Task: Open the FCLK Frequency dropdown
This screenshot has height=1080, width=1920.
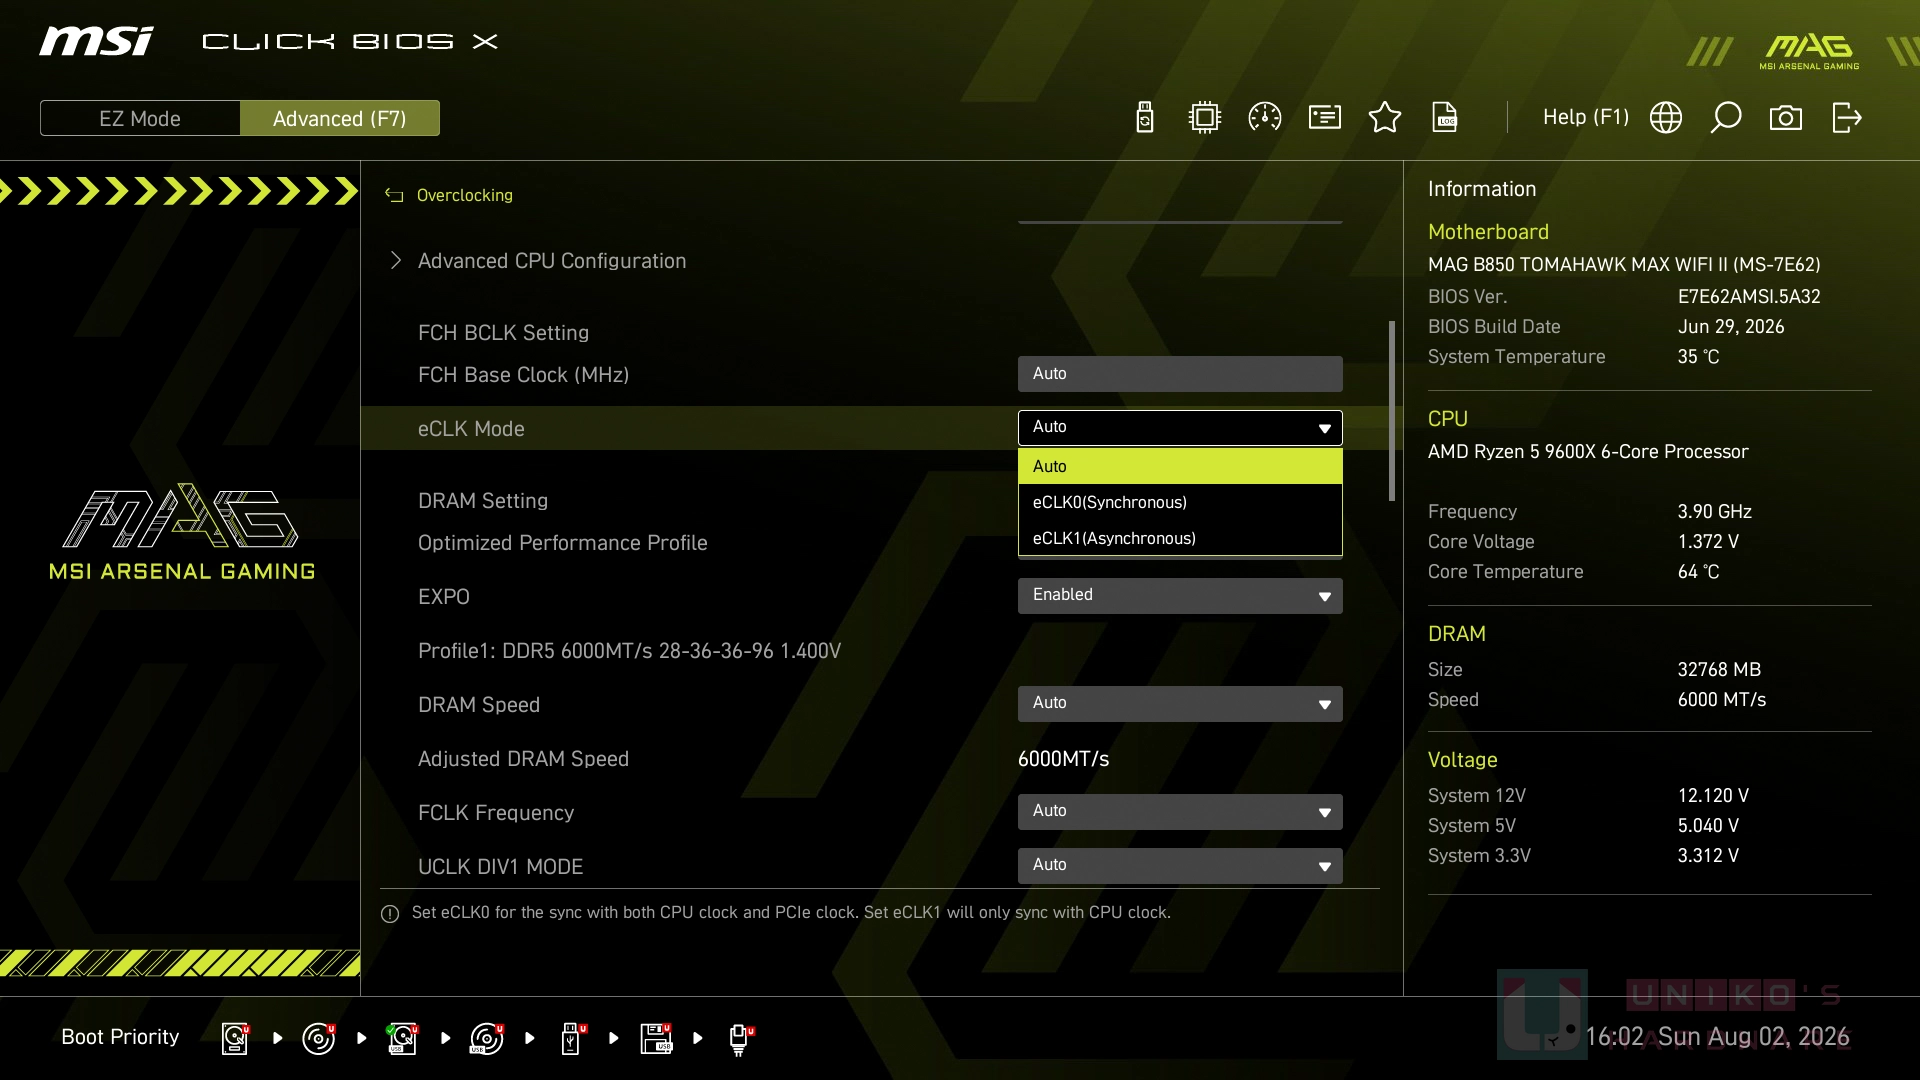Action: [1180, 812]
